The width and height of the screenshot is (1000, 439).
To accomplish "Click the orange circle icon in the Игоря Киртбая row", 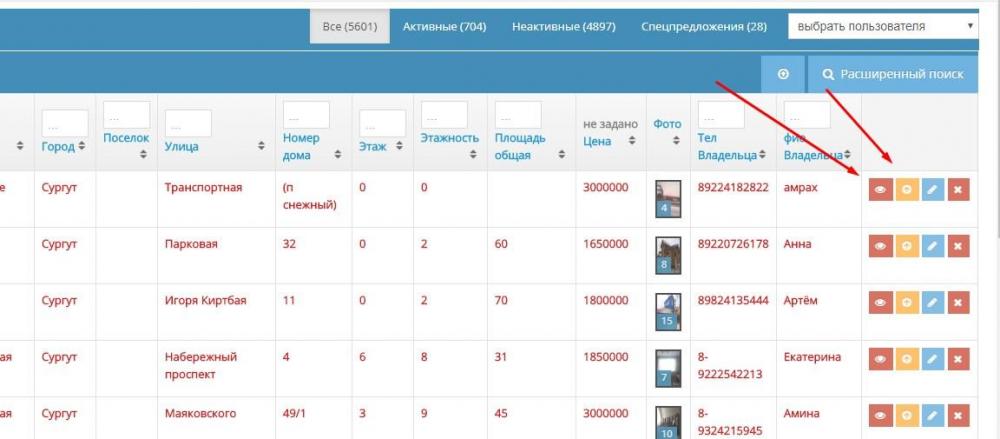I will click(x=906, y=302).
